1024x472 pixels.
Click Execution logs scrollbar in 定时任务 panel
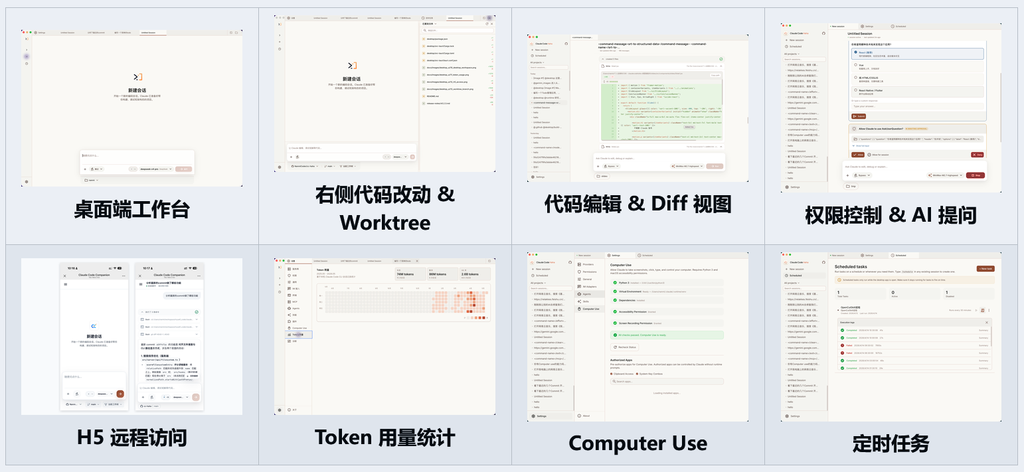991,336
